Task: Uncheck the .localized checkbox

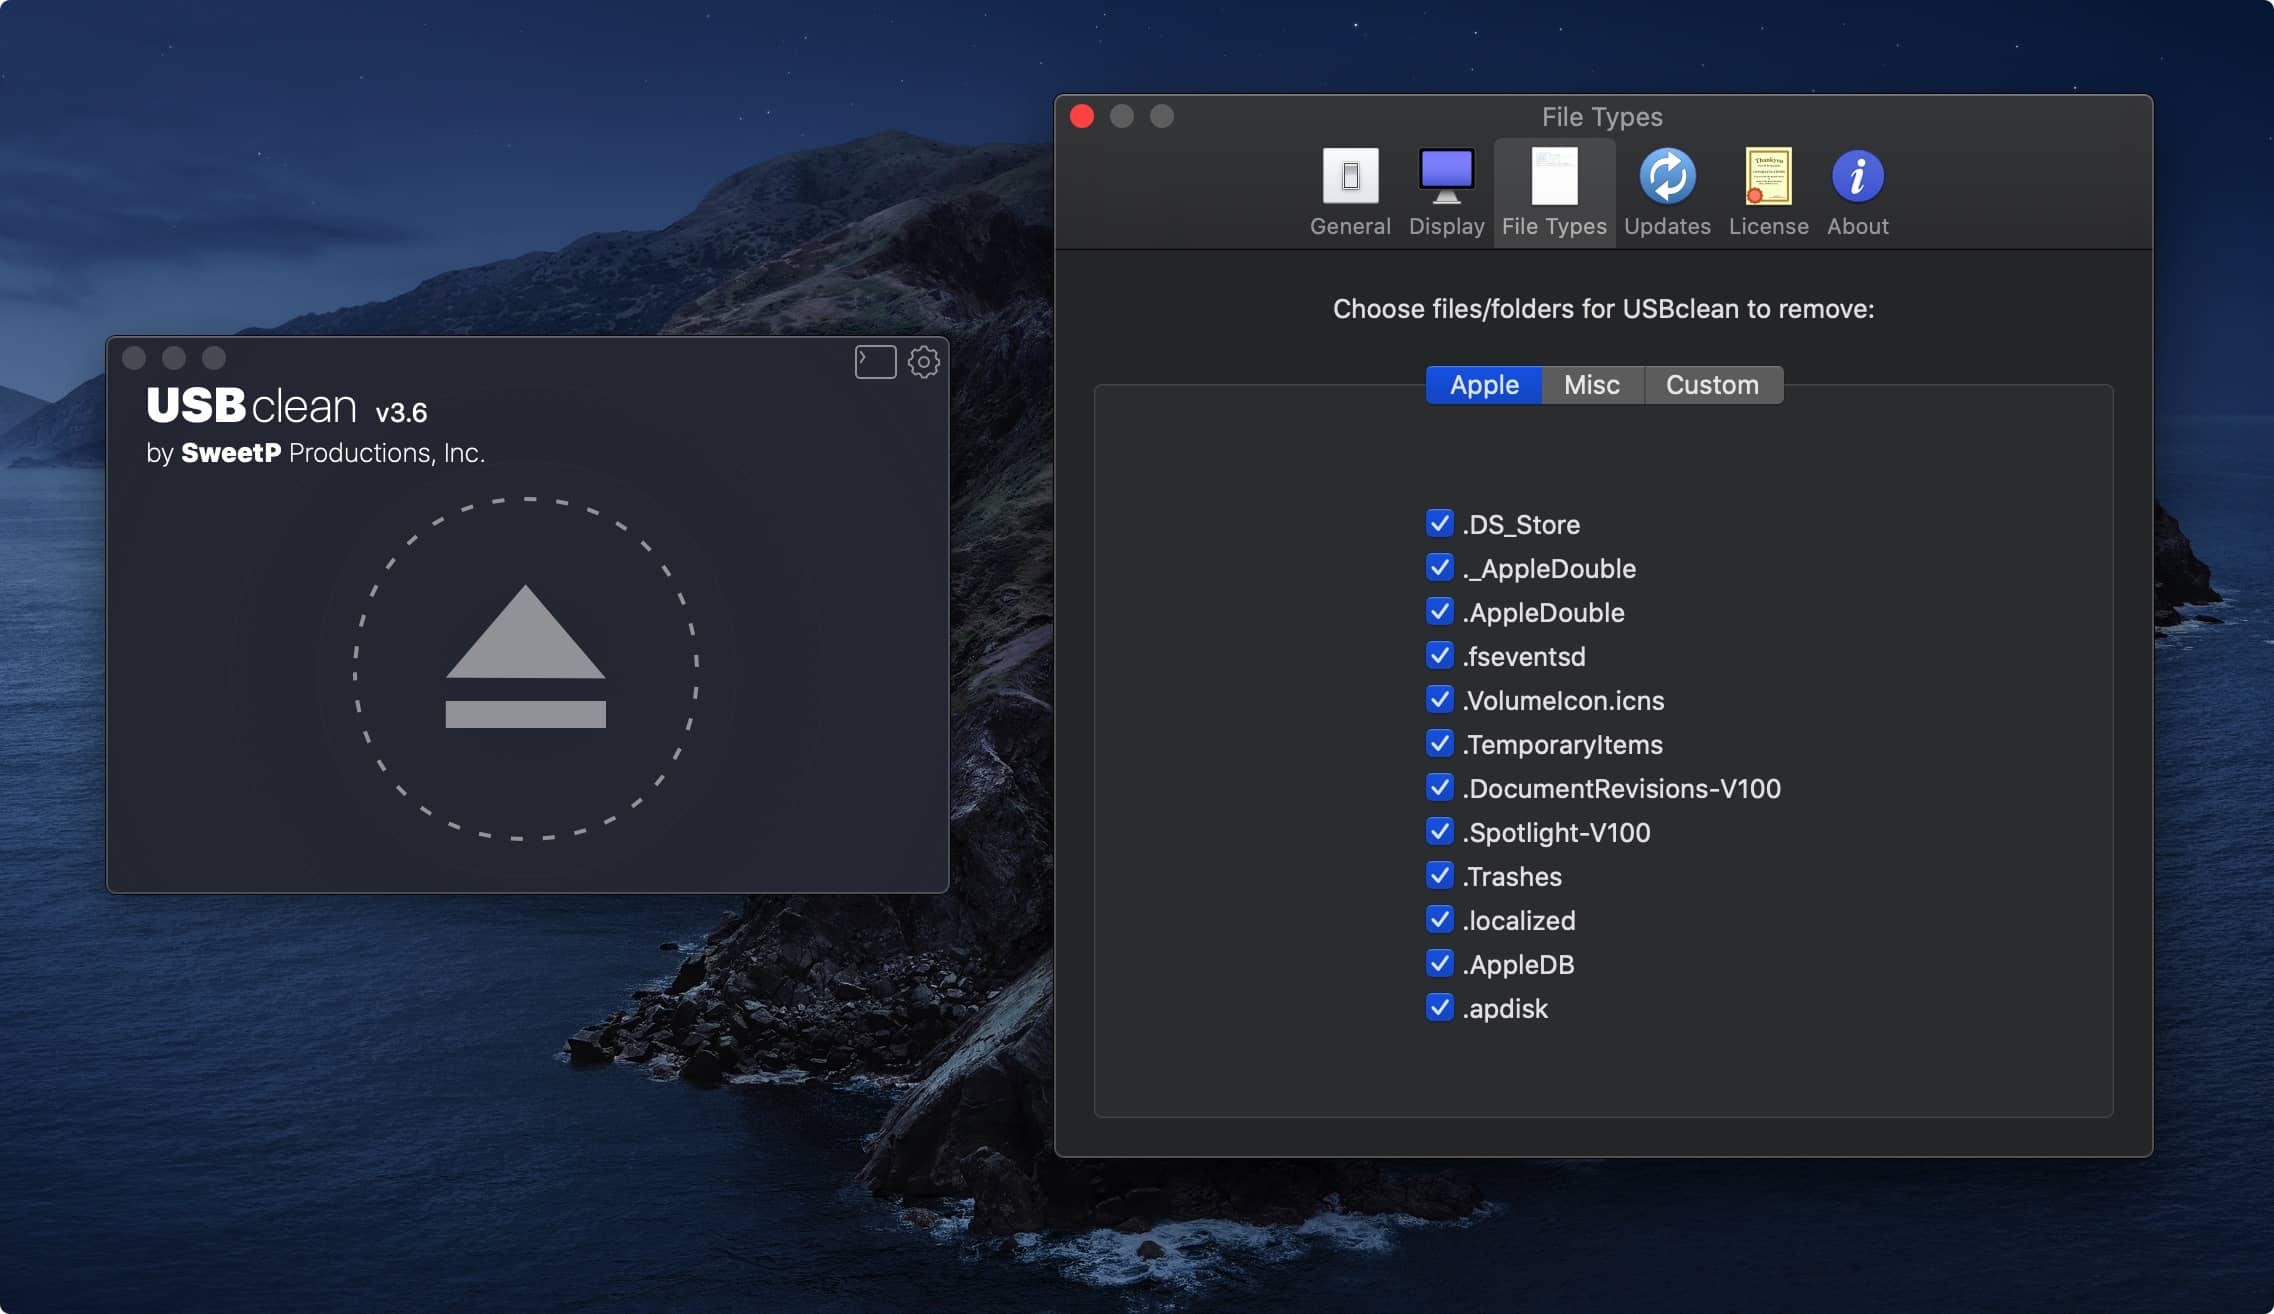Action: [1439, 919]
